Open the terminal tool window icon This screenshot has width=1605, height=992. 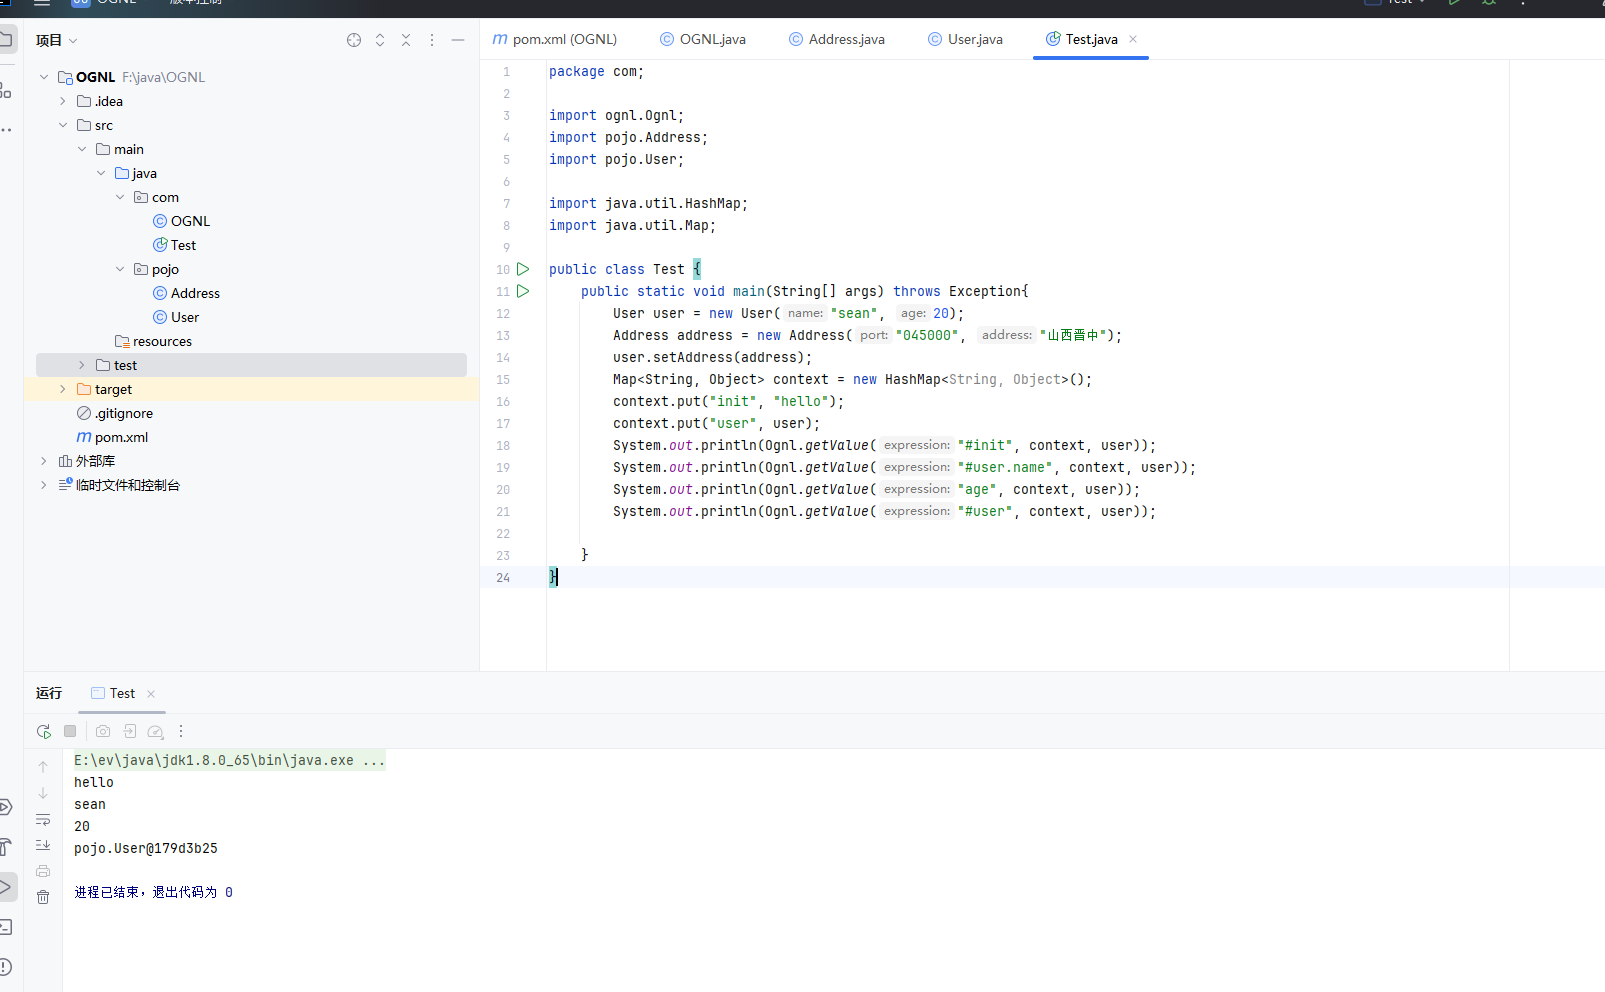pos(6,927)
